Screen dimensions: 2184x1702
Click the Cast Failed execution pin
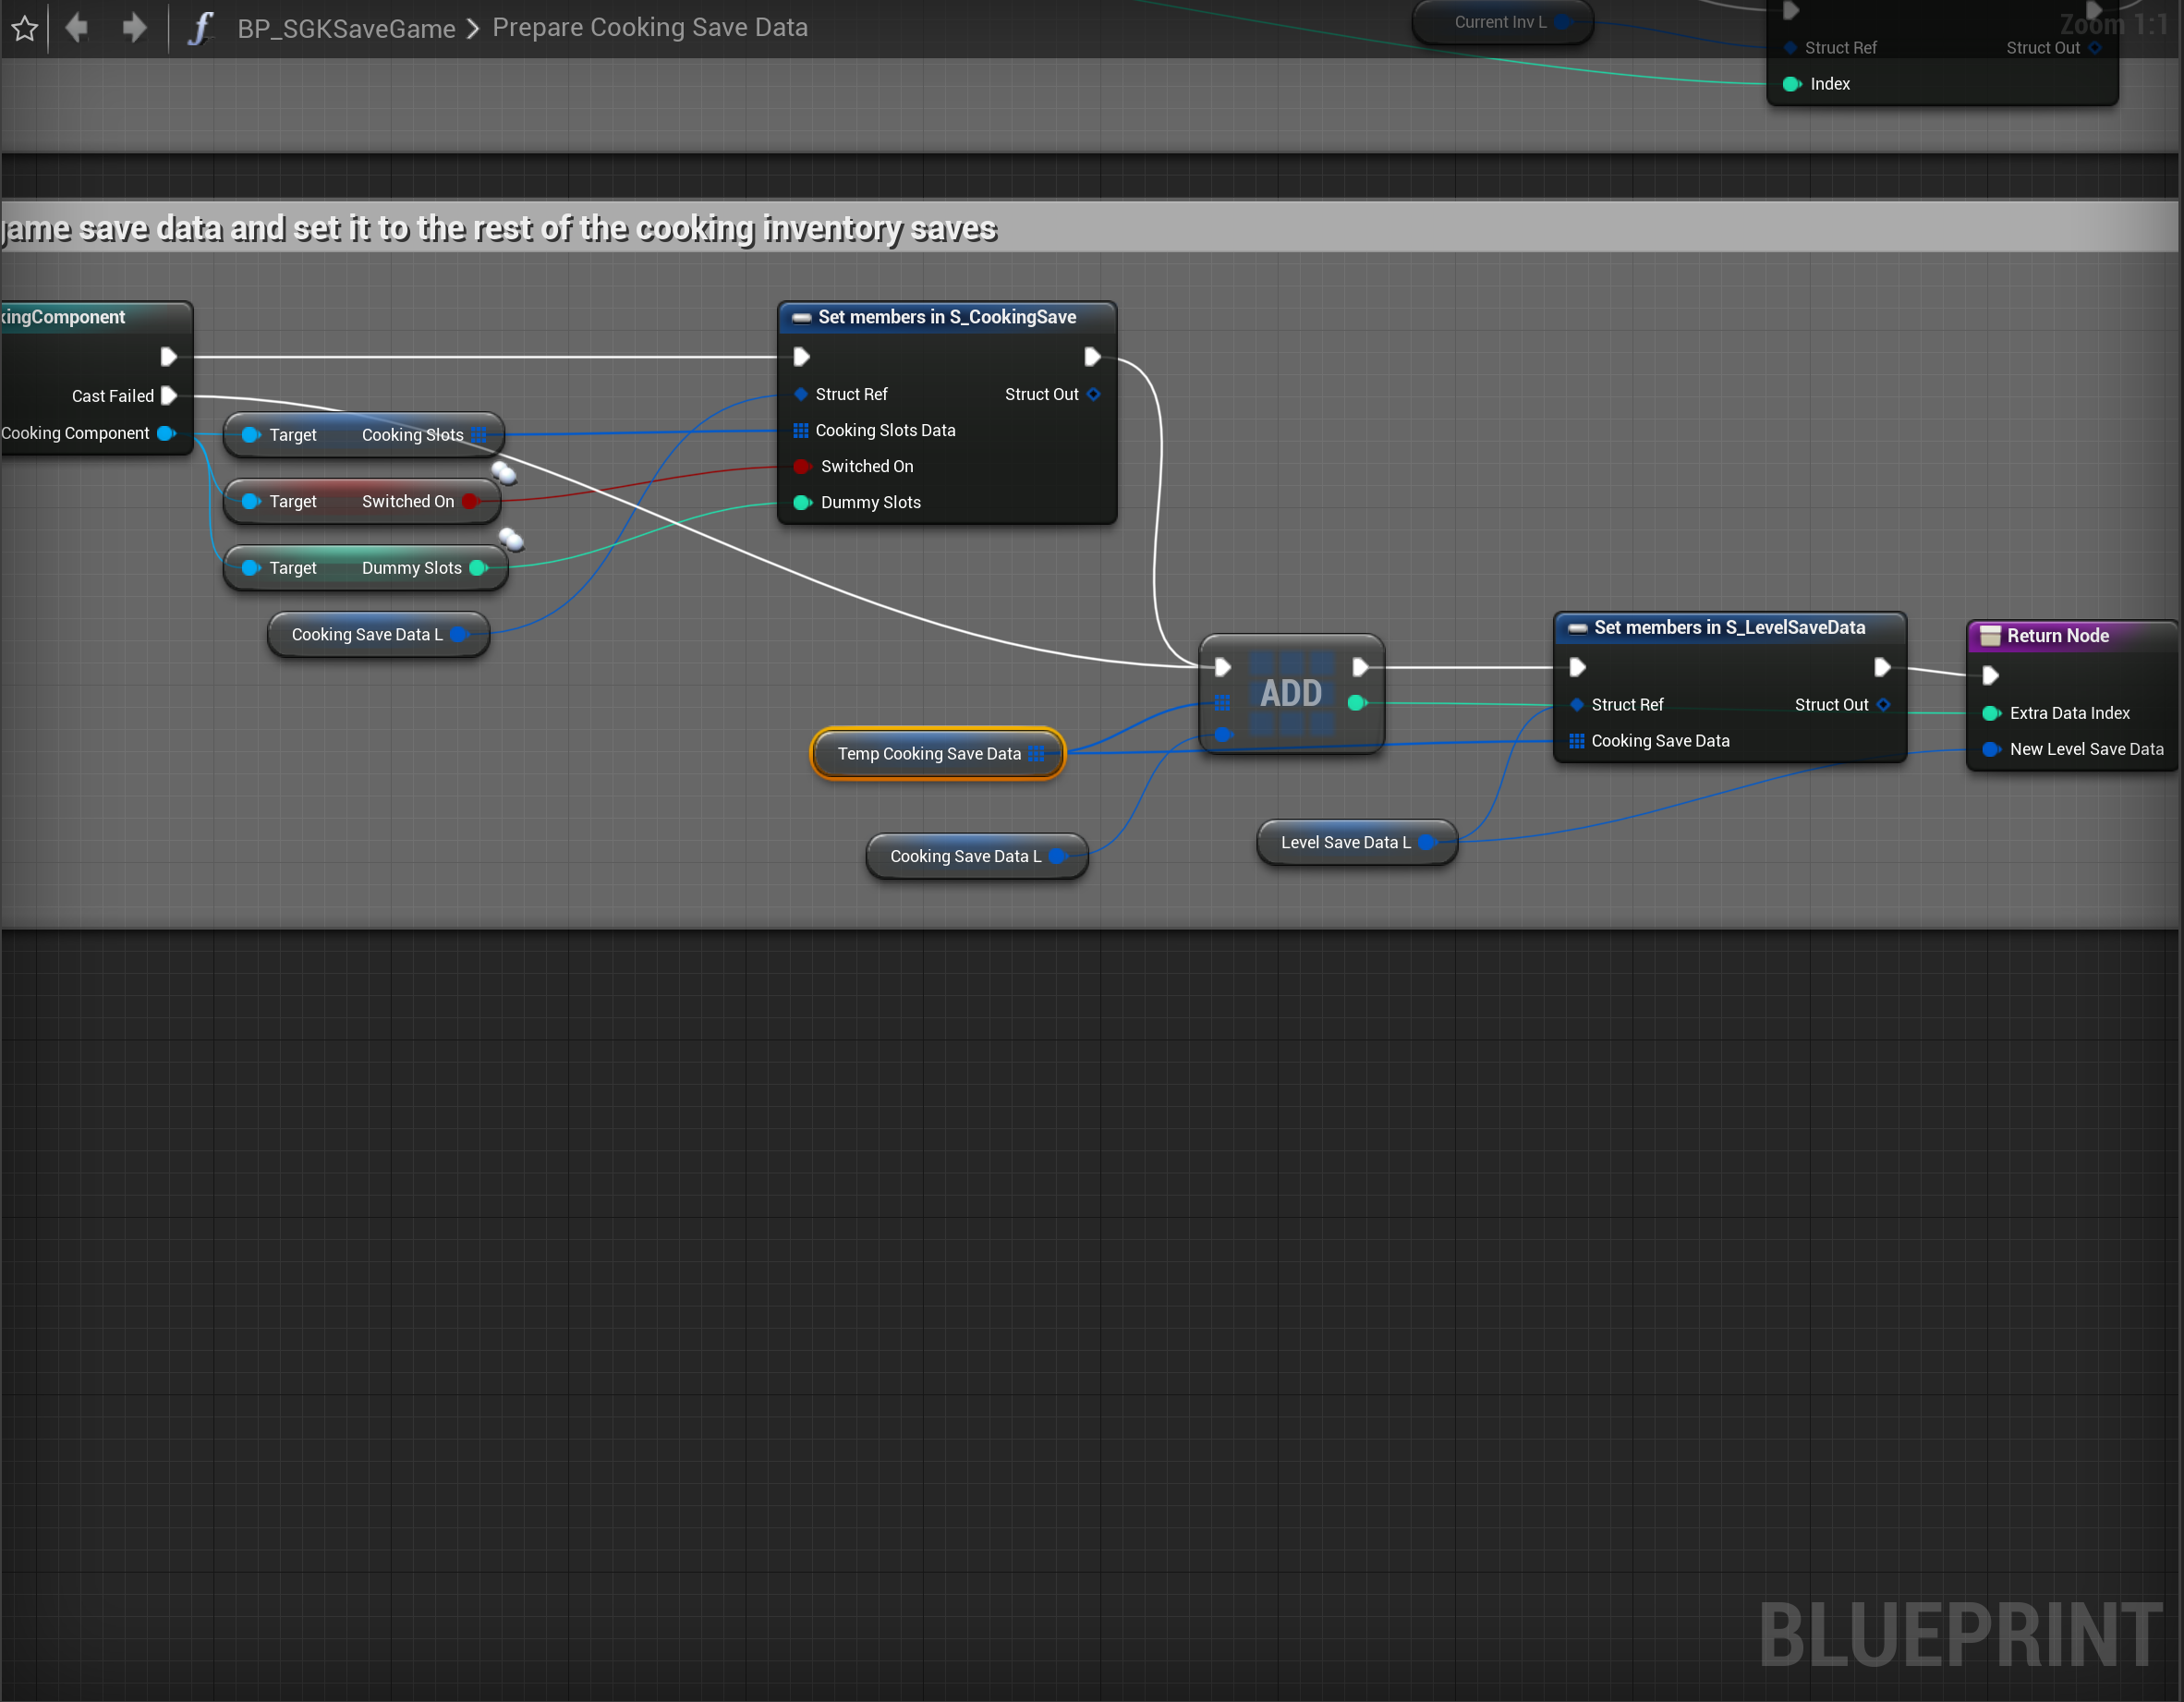(169, 396)
